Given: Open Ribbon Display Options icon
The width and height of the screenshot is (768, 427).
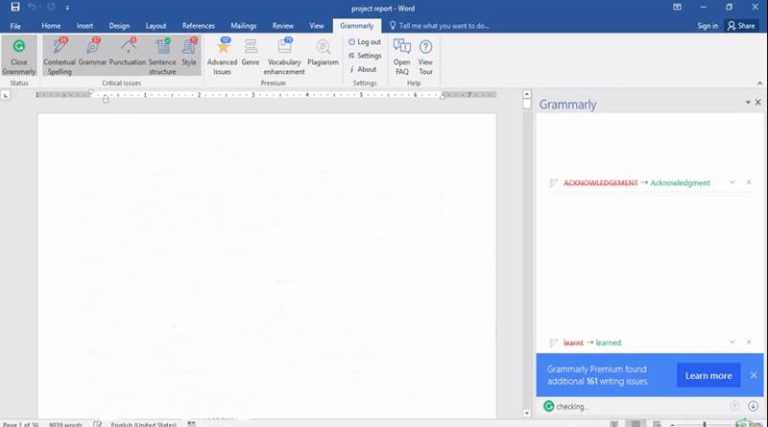Looking at the screenshot, I should click(677, 7).
